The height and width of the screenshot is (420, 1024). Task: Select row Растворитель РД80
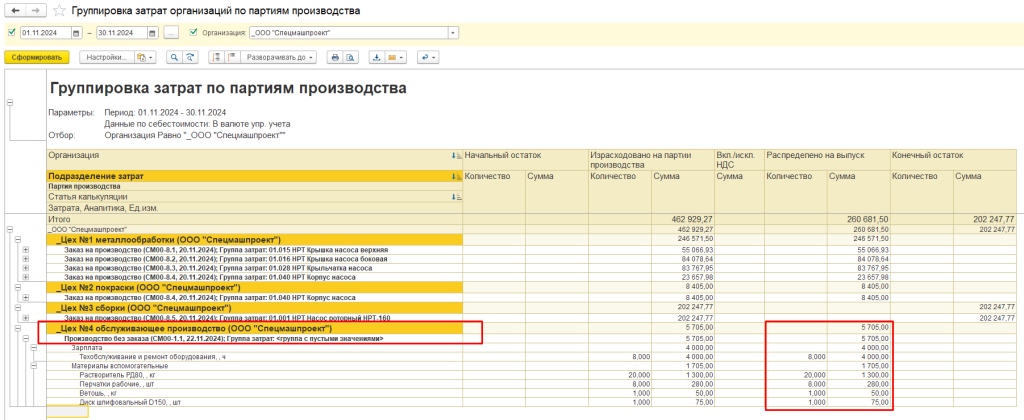255,376
